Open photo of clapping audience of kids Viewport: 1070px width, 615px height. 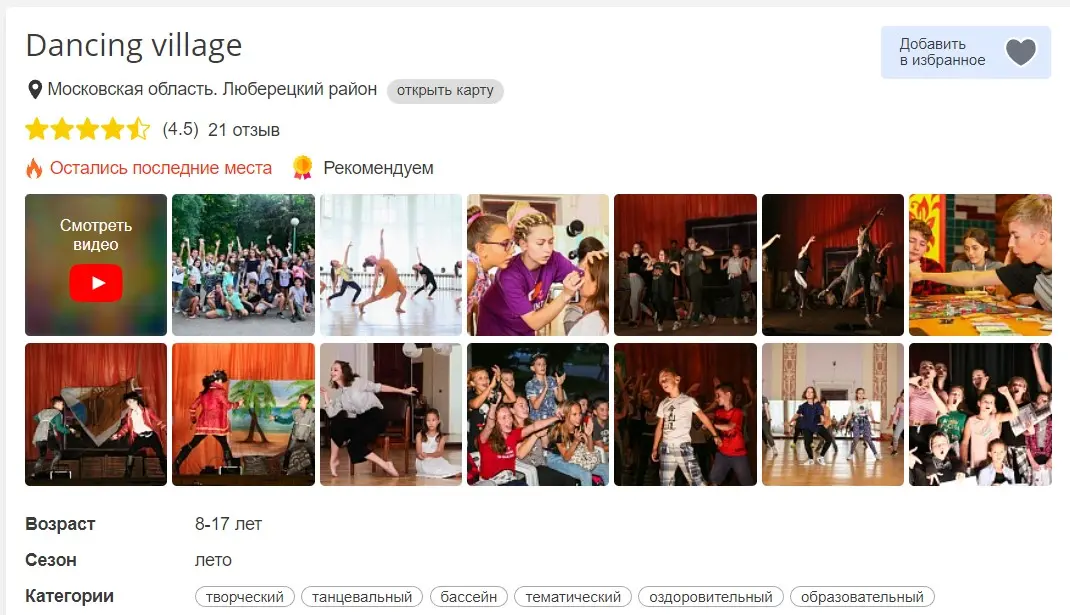pyautogui.click(x=538, y=414)
